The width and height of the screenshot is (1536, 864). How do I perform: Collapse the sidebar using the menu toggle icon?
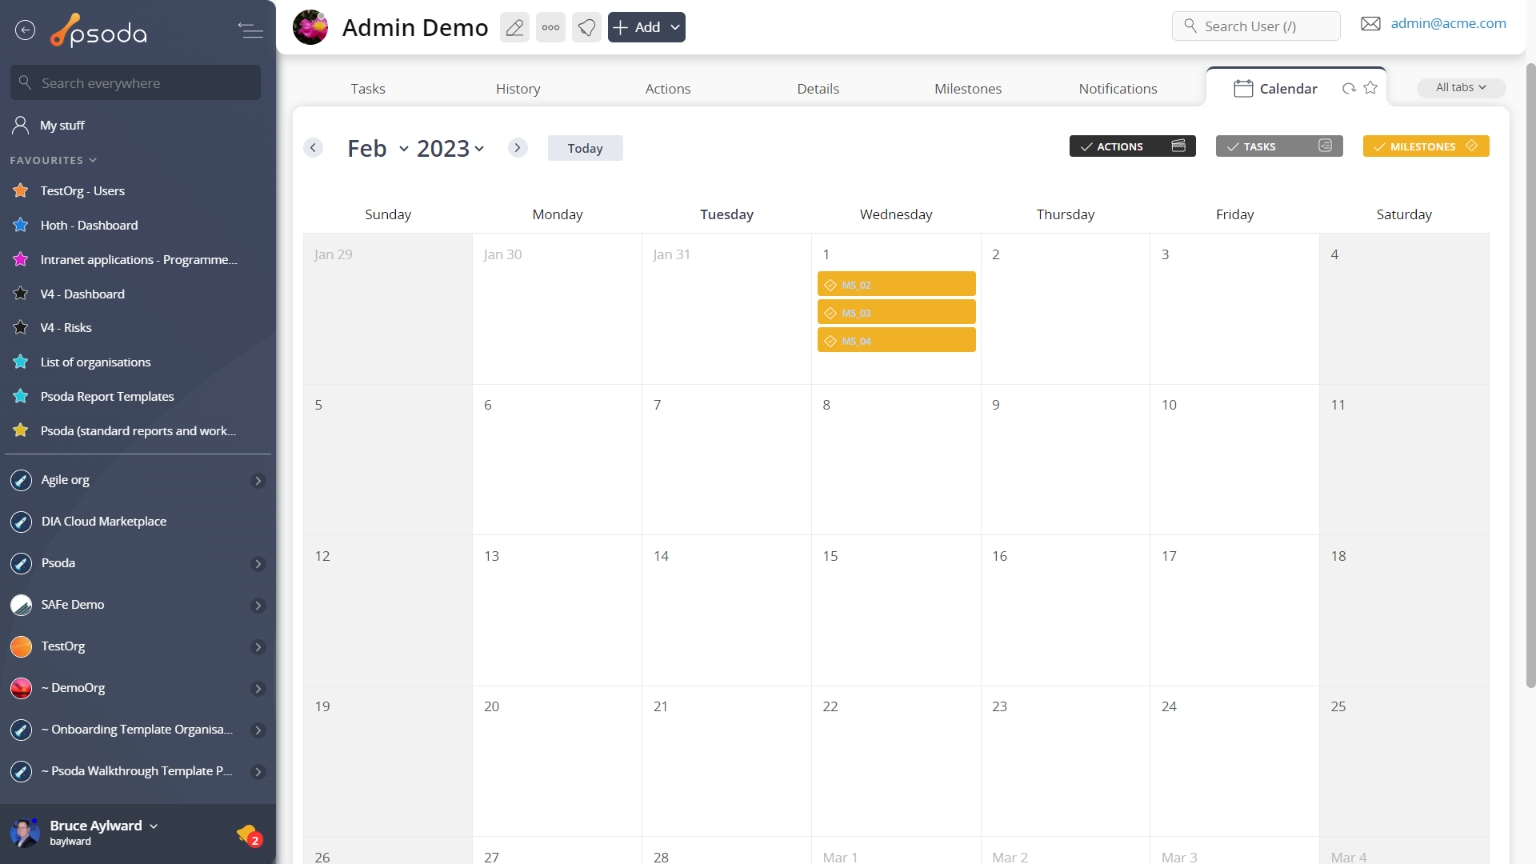point(250,30)
